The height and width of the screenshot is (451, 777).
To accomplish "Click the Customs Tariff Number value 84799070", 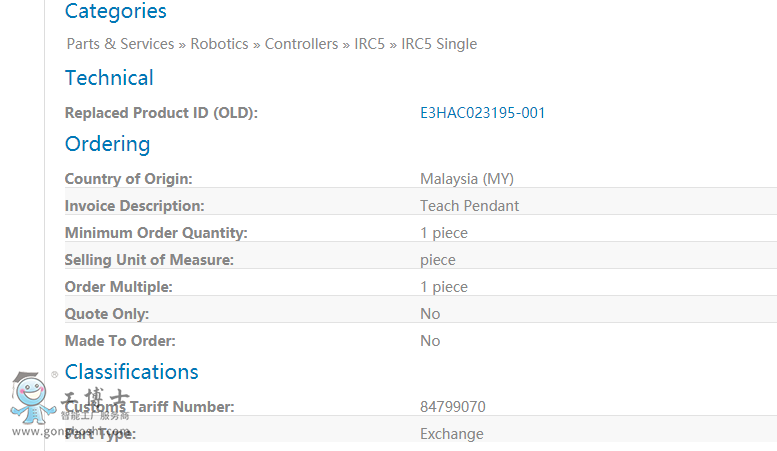I will 453,407.
